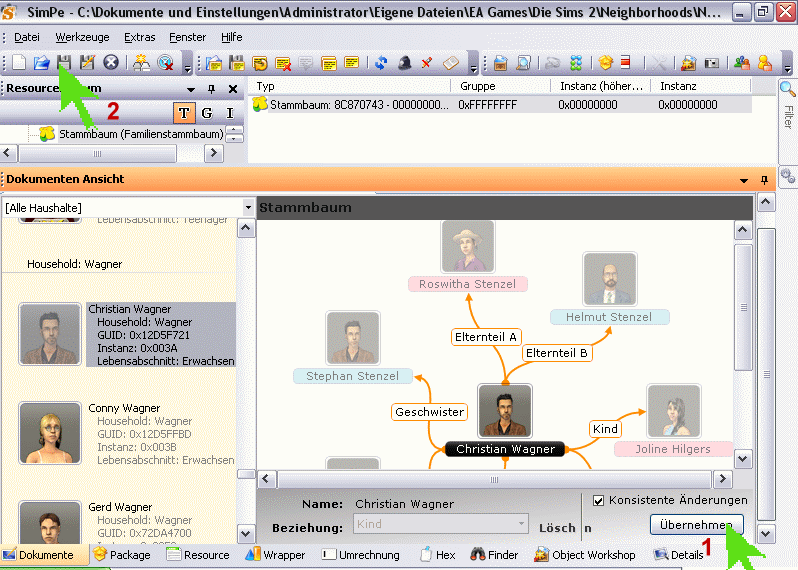Select Conny Wagner in the sim list
The image size is (798, 570).
(49, 432)
